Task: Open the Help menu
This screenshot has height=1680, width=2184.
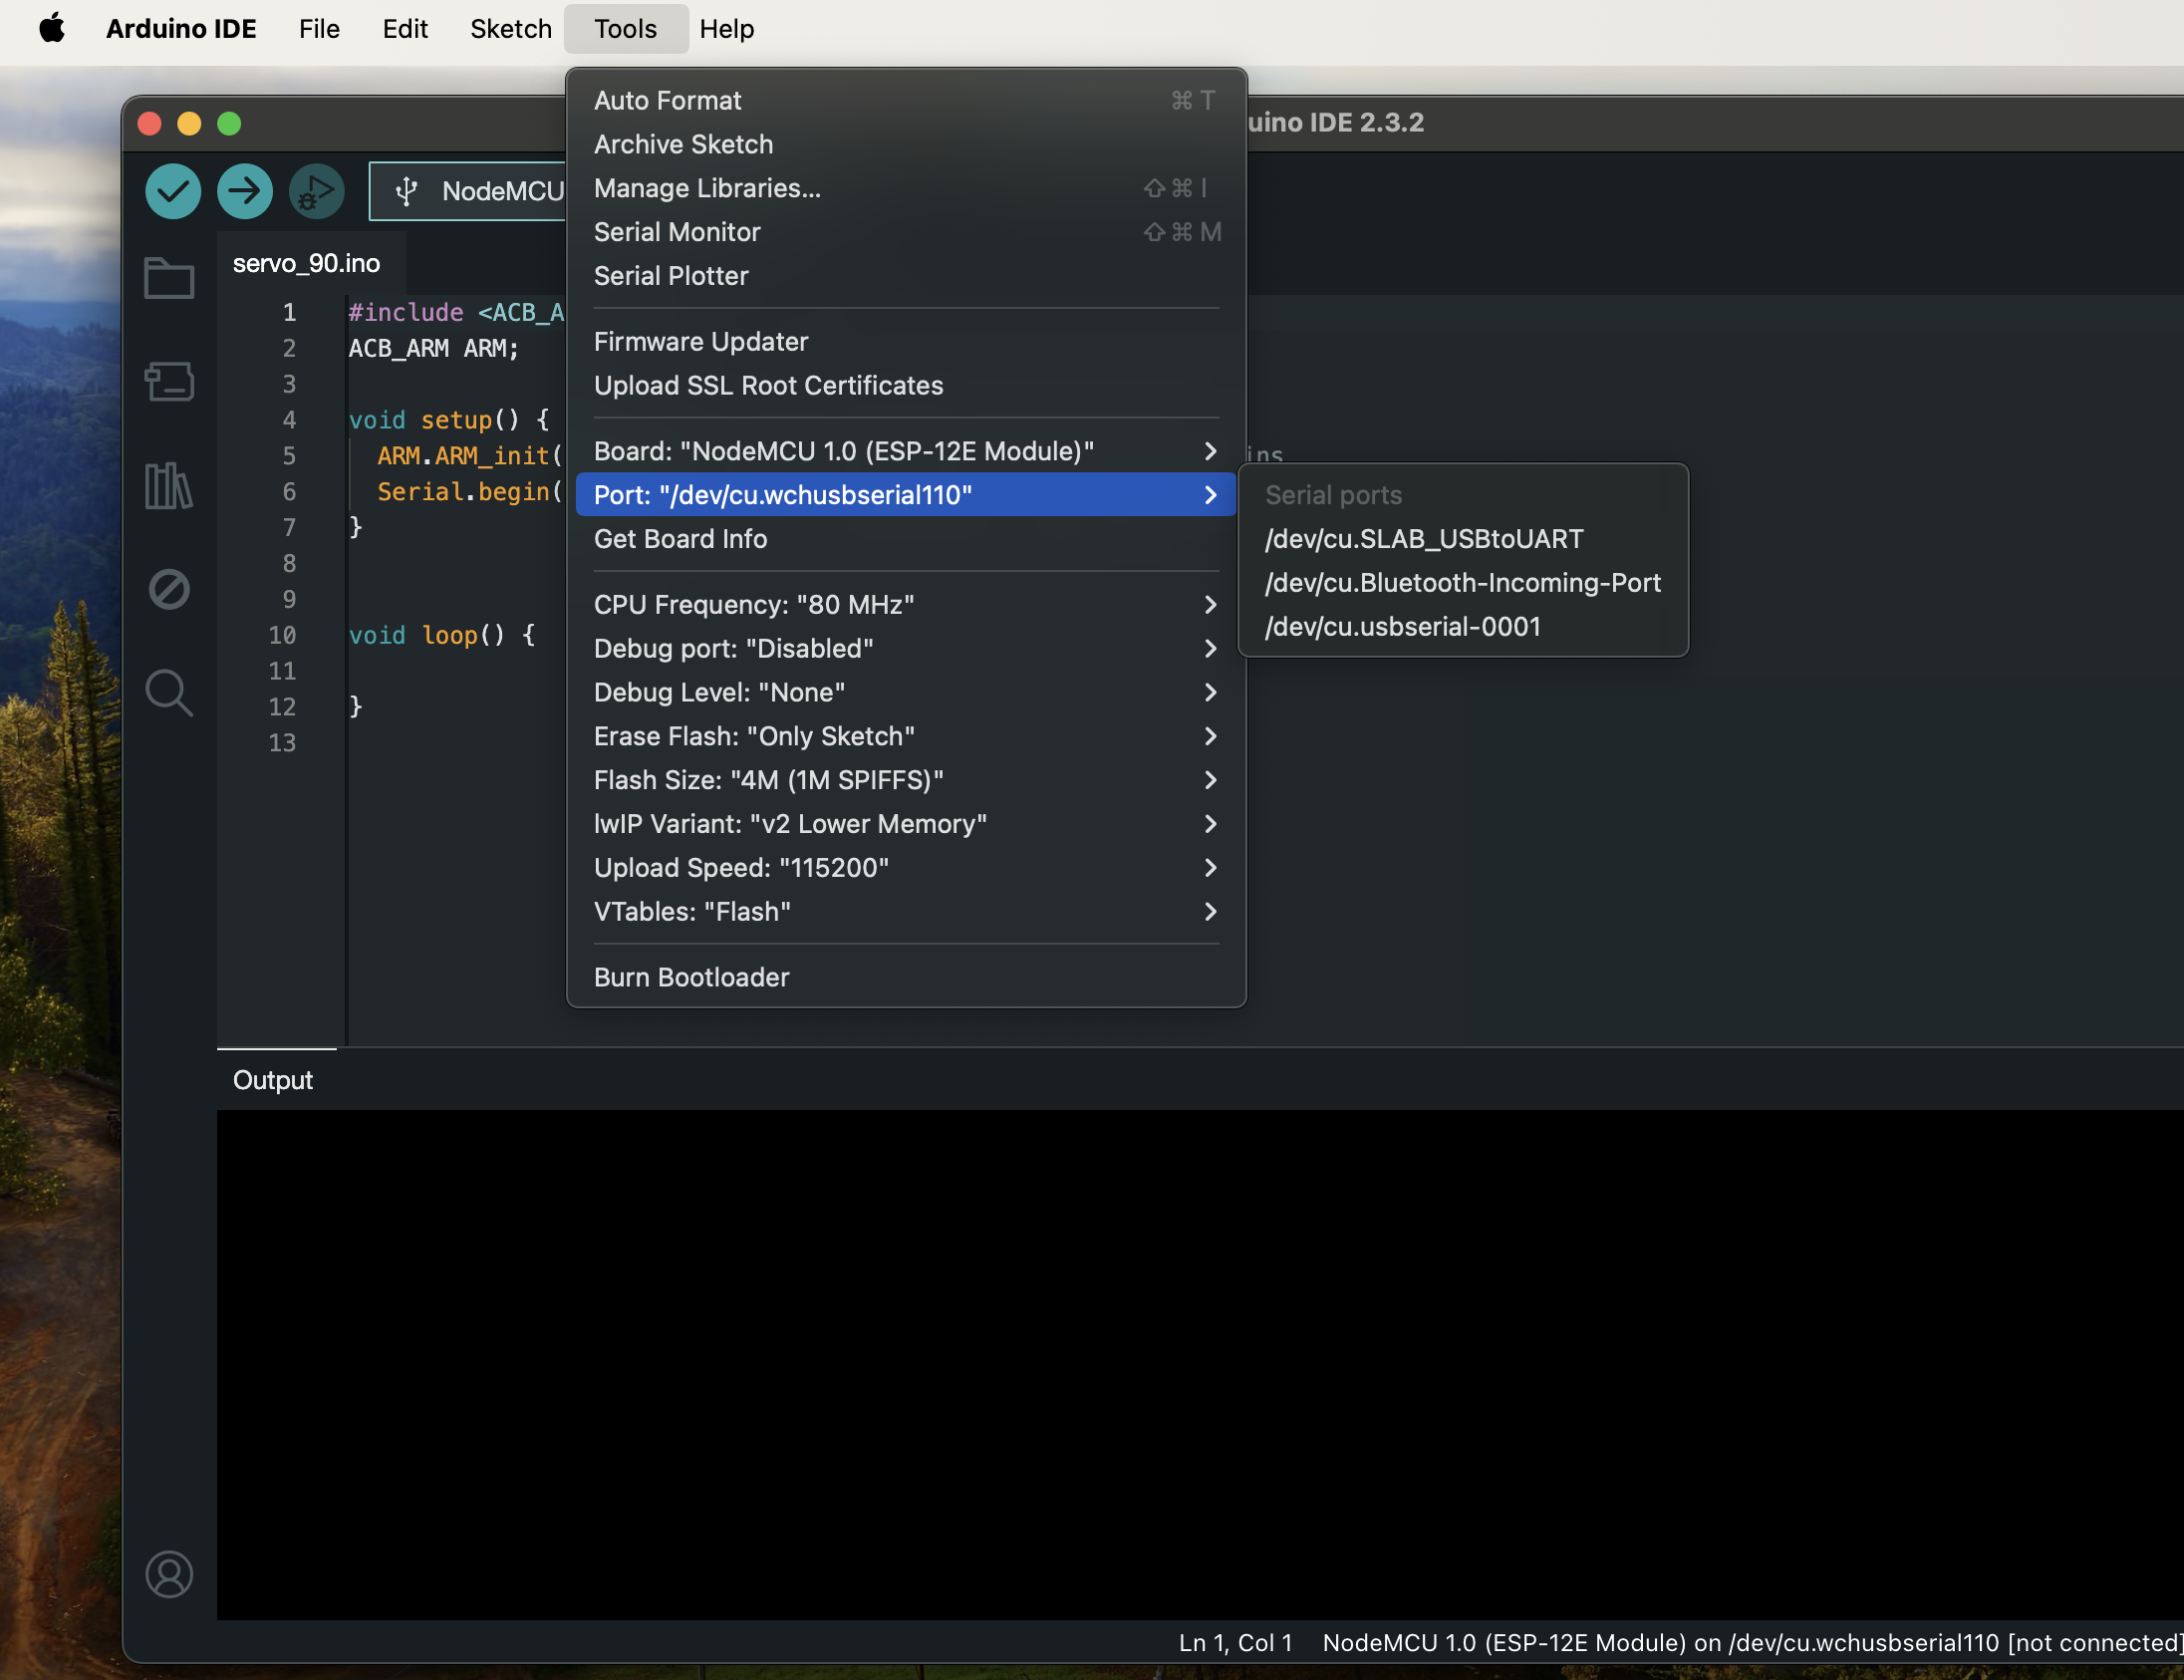Action: pyautogui.click(x=727, y=28)
